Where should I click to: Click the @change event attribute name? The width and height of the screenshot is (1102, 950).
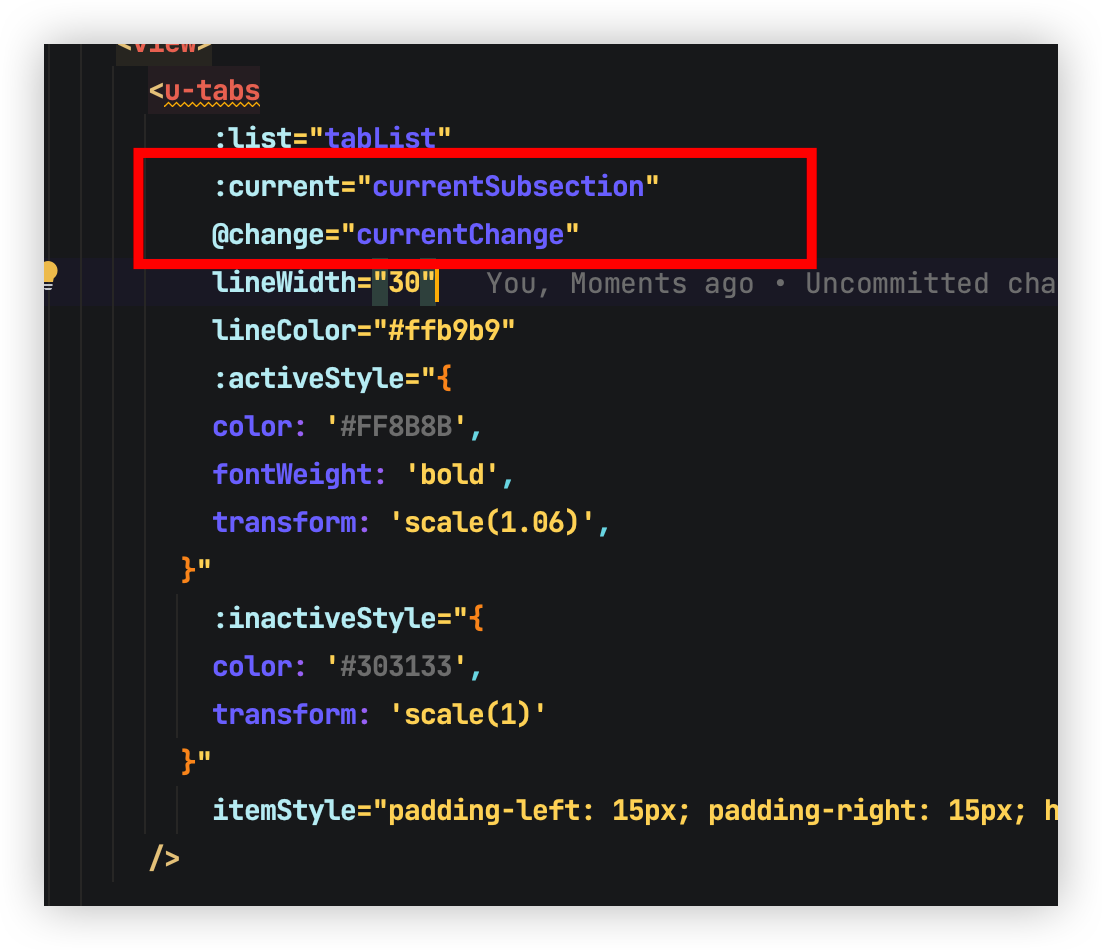click(267, 235)
